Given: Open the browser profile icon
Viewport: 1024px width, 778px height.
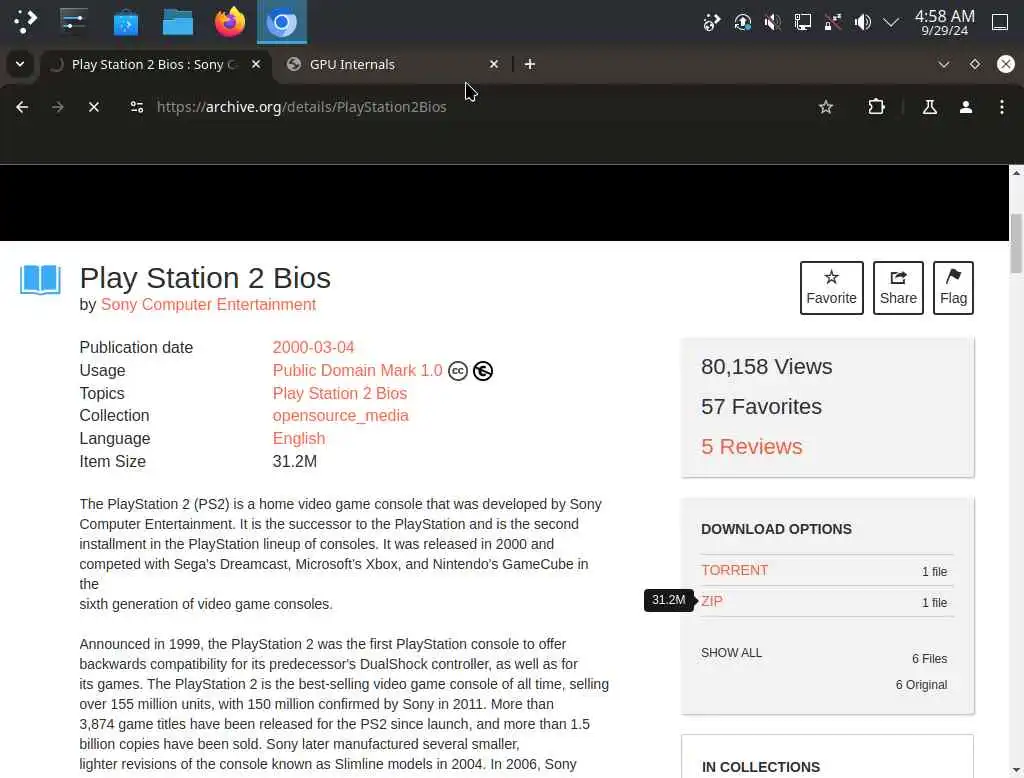Looking at the screenshot, I should click(x=966, y=107).
